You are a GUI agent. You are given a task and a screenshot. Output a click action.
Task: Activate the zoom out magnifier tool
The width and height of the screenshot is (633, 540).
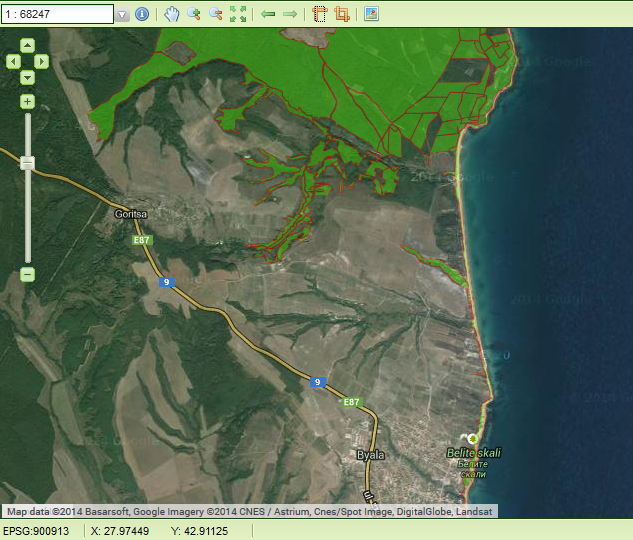pyautogui.click(x=215, y=14)
